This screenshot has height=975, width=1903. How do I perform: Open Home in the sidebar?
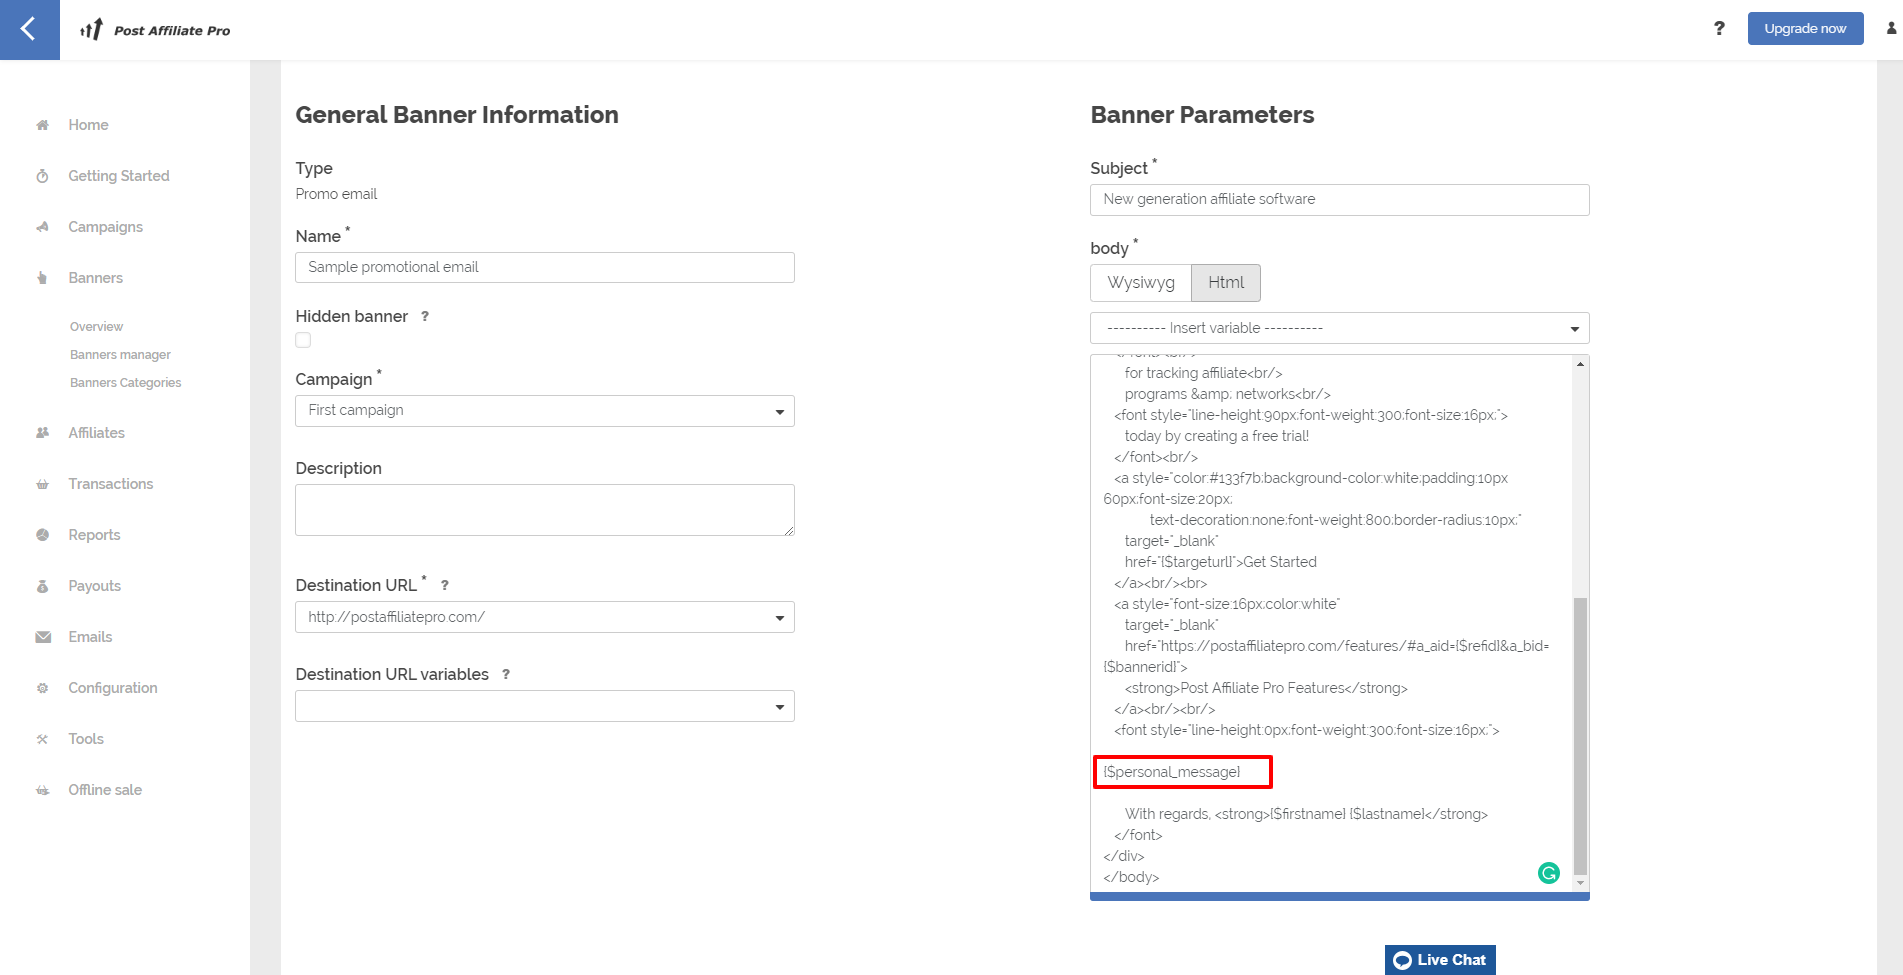(x=88, y=125)
